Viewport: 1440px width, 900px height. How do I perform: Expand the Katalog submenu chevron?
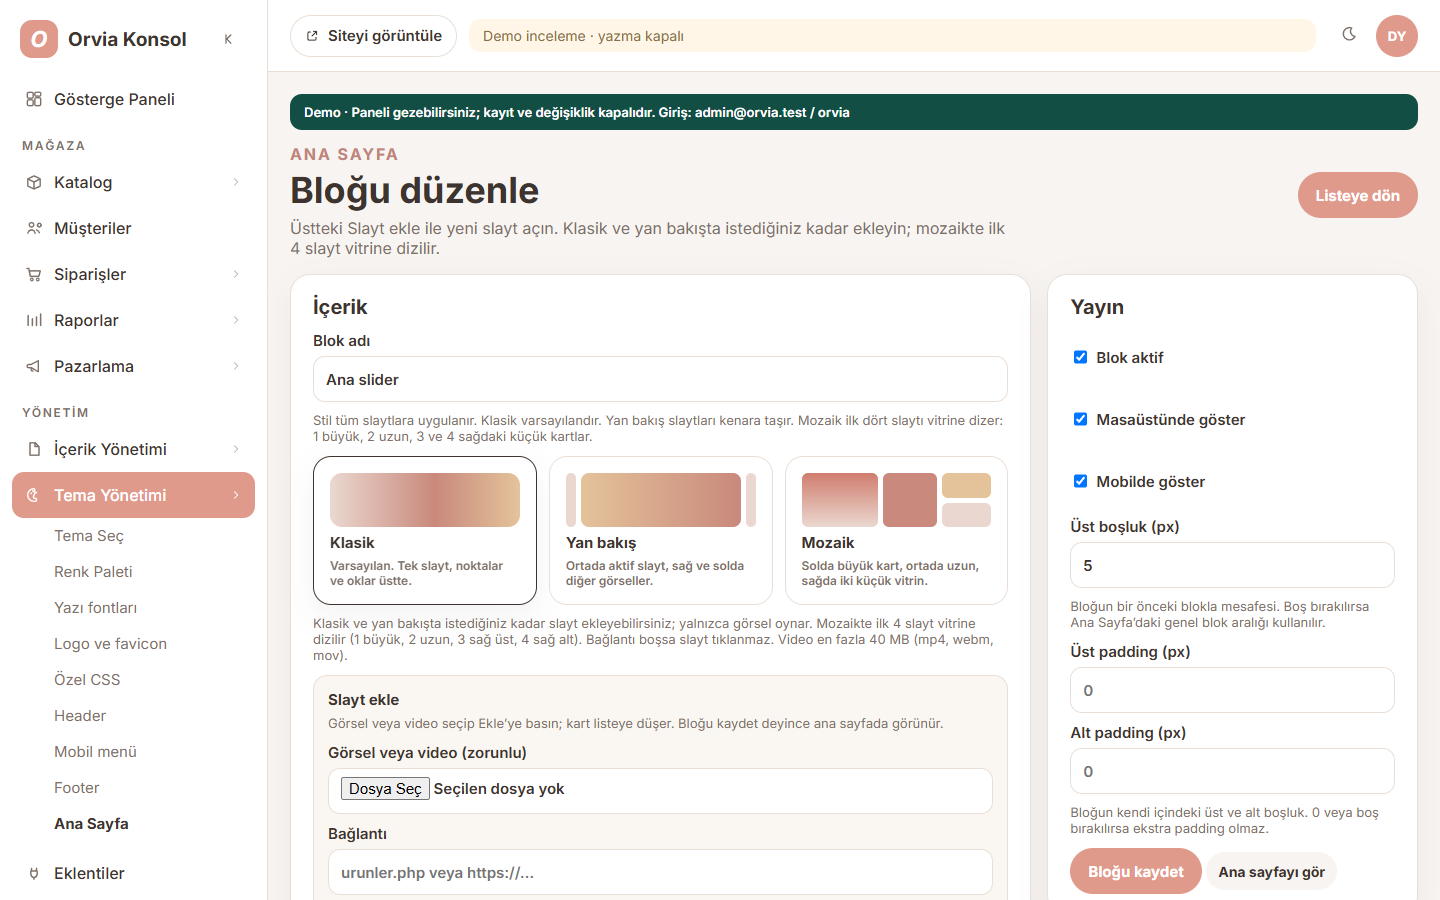click(236, 182)
